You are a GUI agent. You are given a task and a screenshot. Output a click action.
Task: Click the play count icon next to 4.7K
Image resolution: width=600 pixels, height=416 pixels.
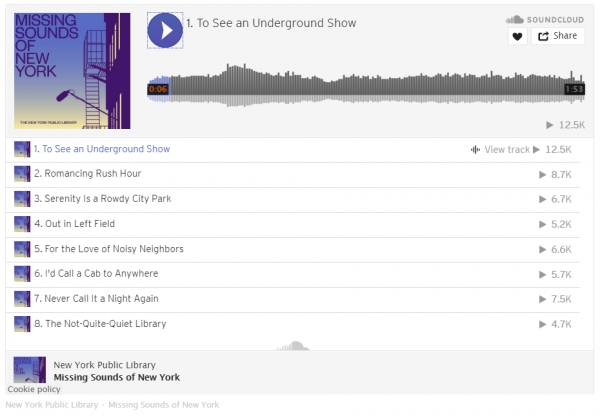point(542,325)
